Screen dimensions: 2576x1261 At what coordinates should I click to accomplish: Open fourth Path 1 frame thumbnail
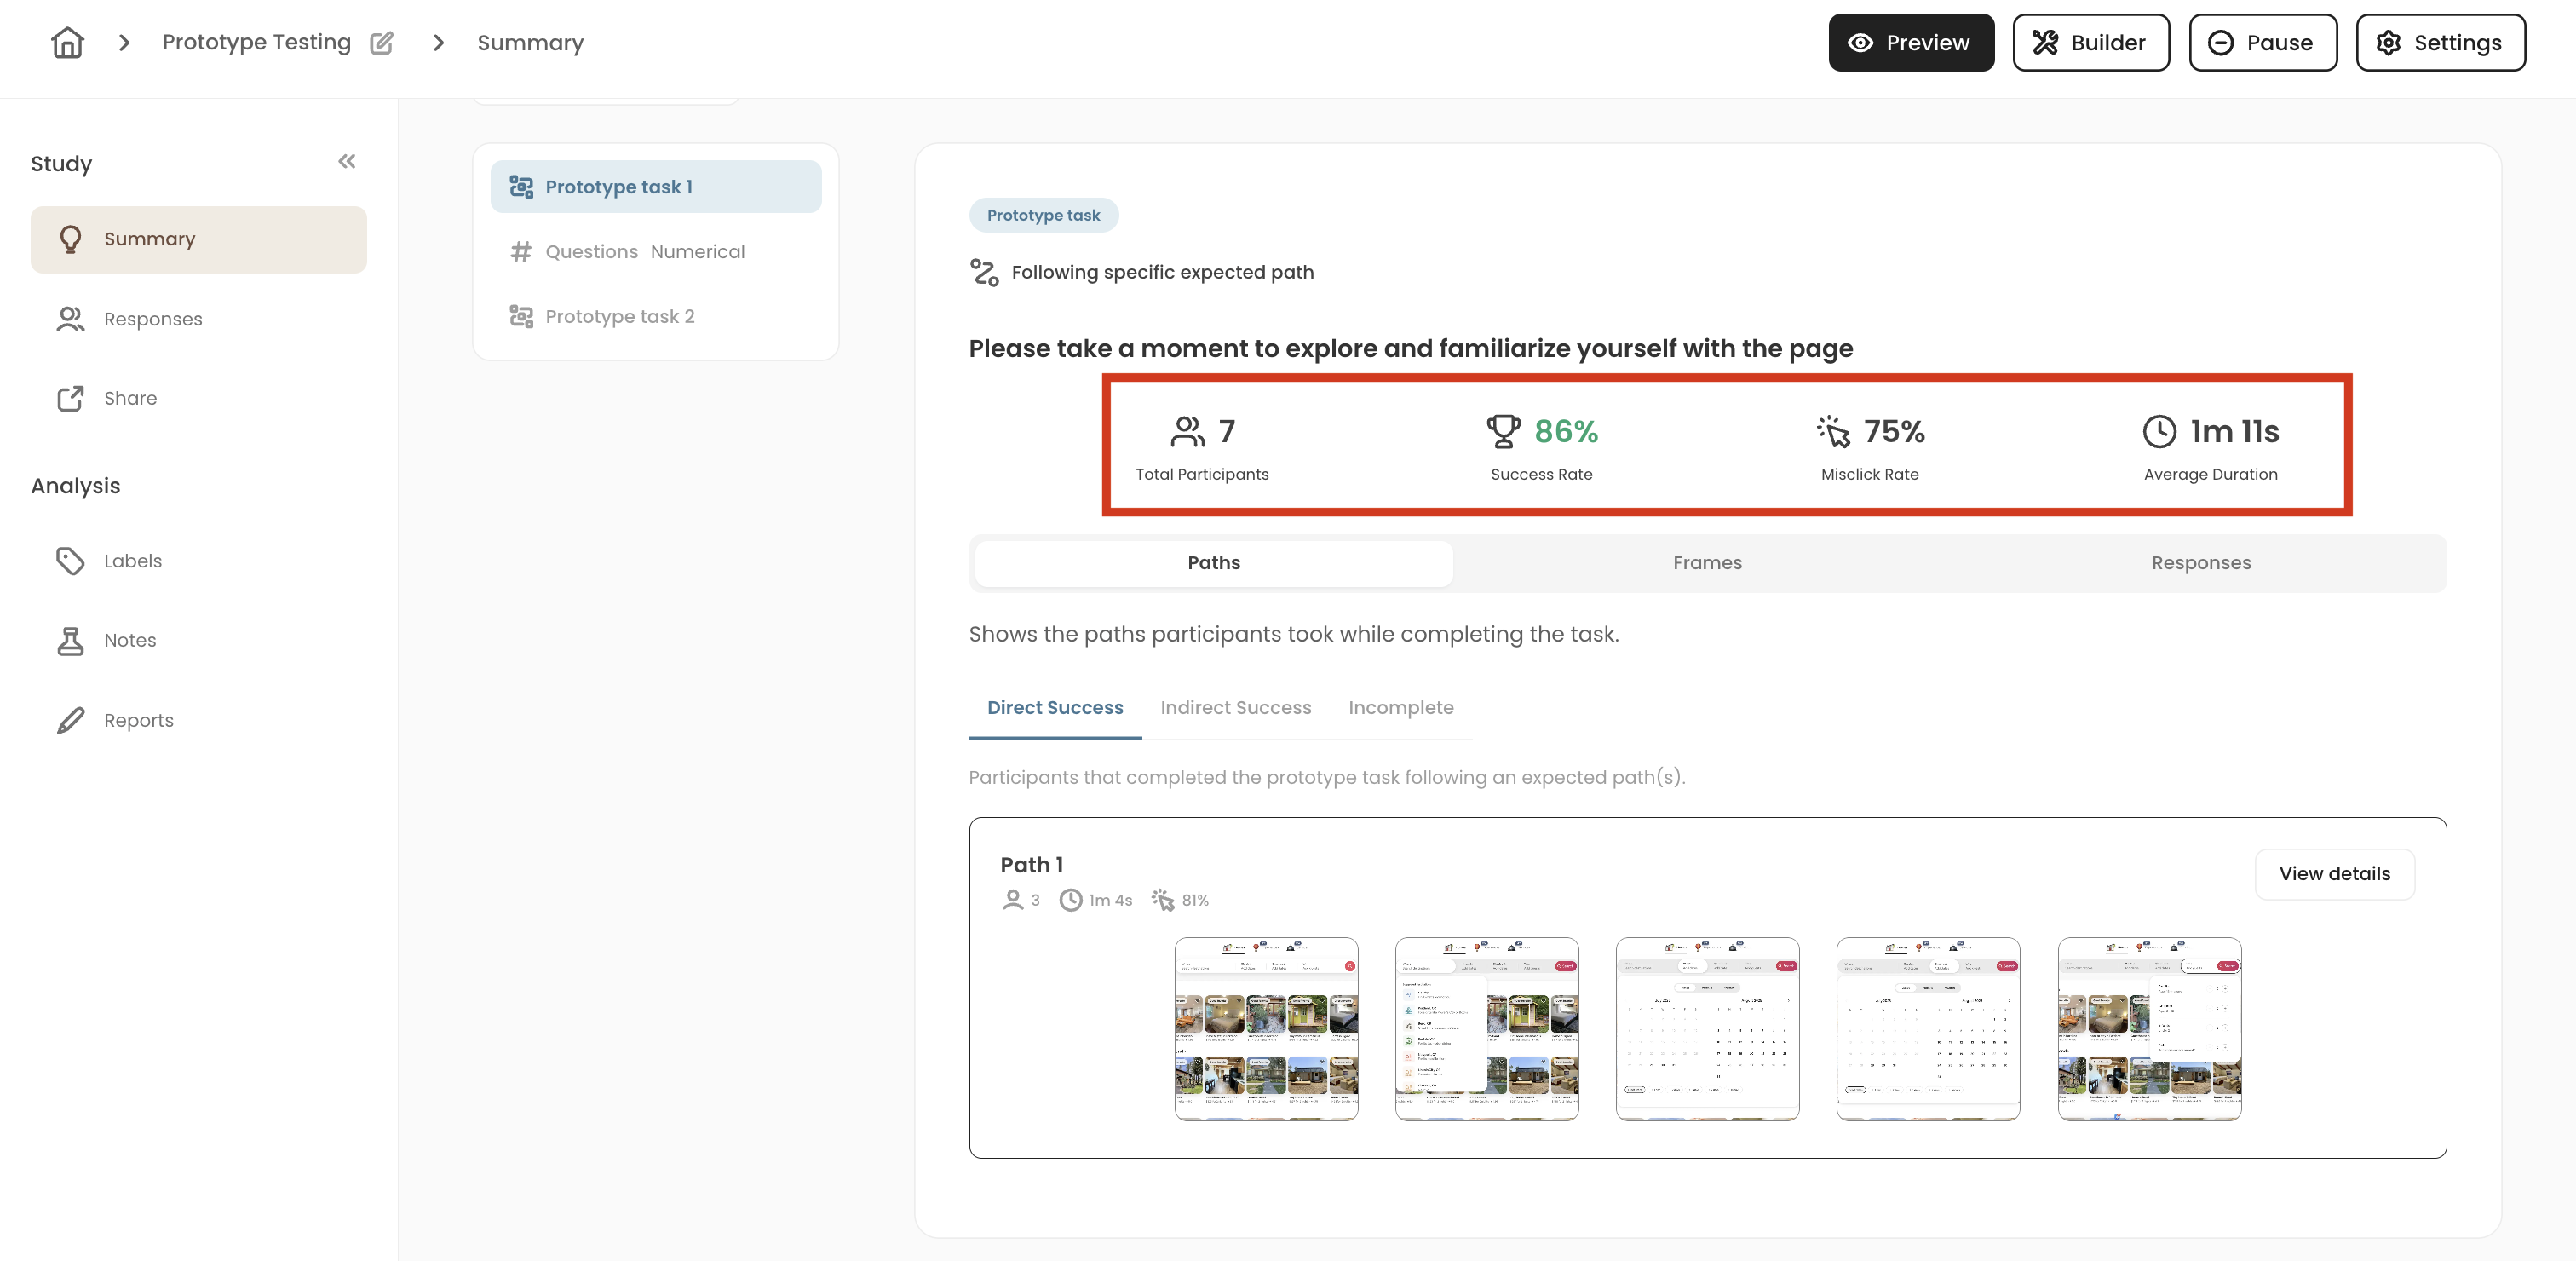1928,1030
